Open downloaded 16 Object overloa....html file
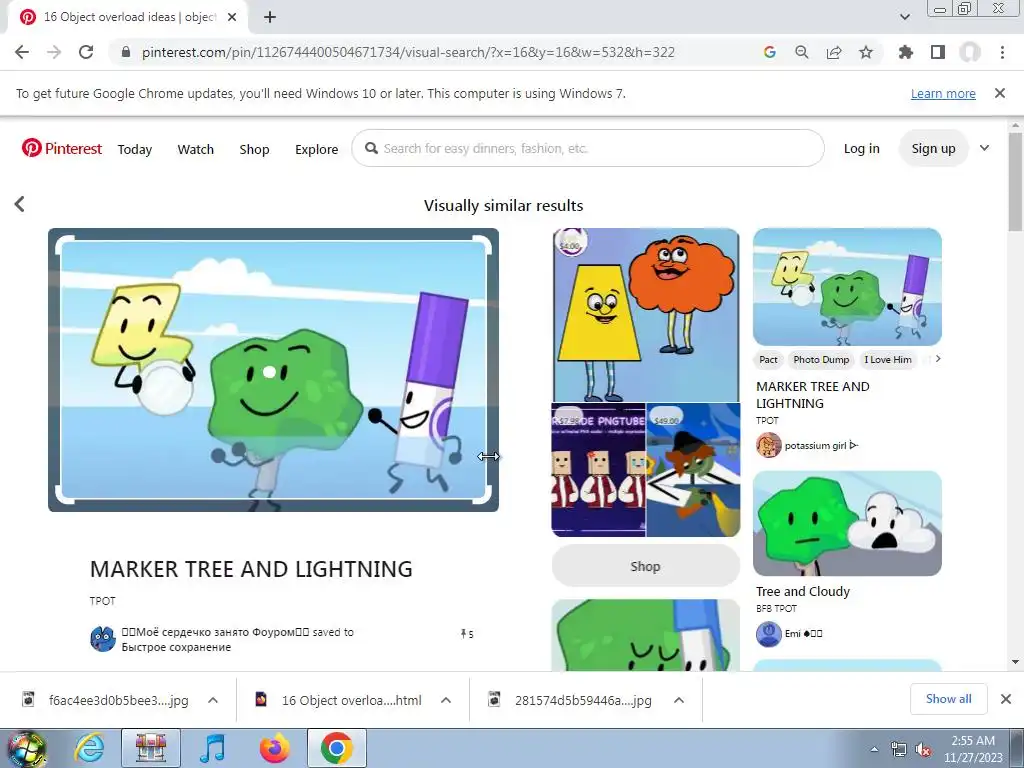Screen dimensions: 1024x768 (340, 700)
